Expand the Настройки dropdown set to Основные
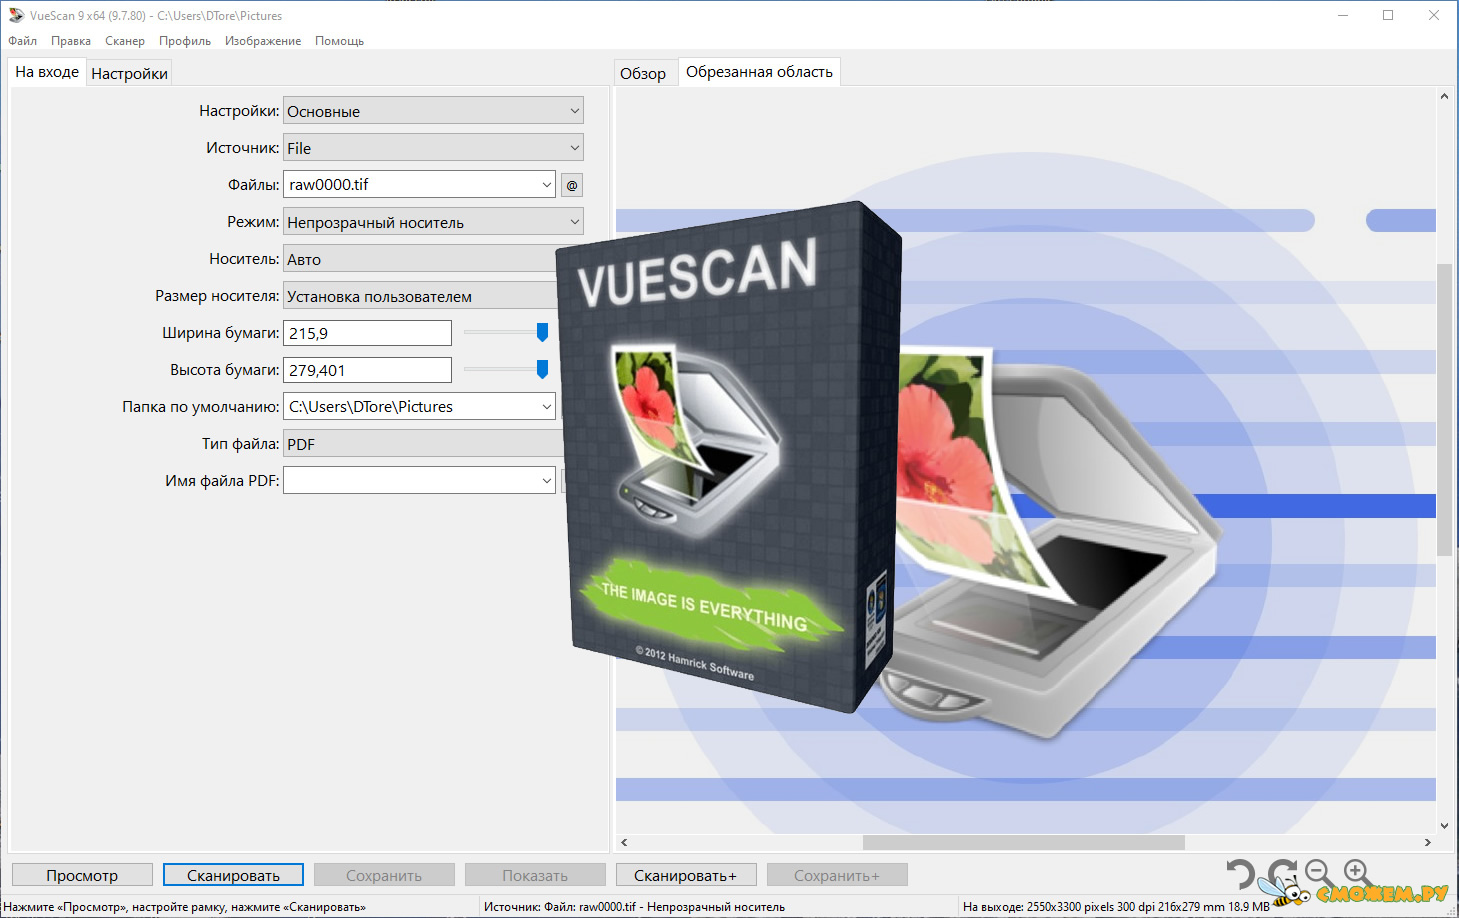Screen dimensions: 1459x918 (433, 111)
